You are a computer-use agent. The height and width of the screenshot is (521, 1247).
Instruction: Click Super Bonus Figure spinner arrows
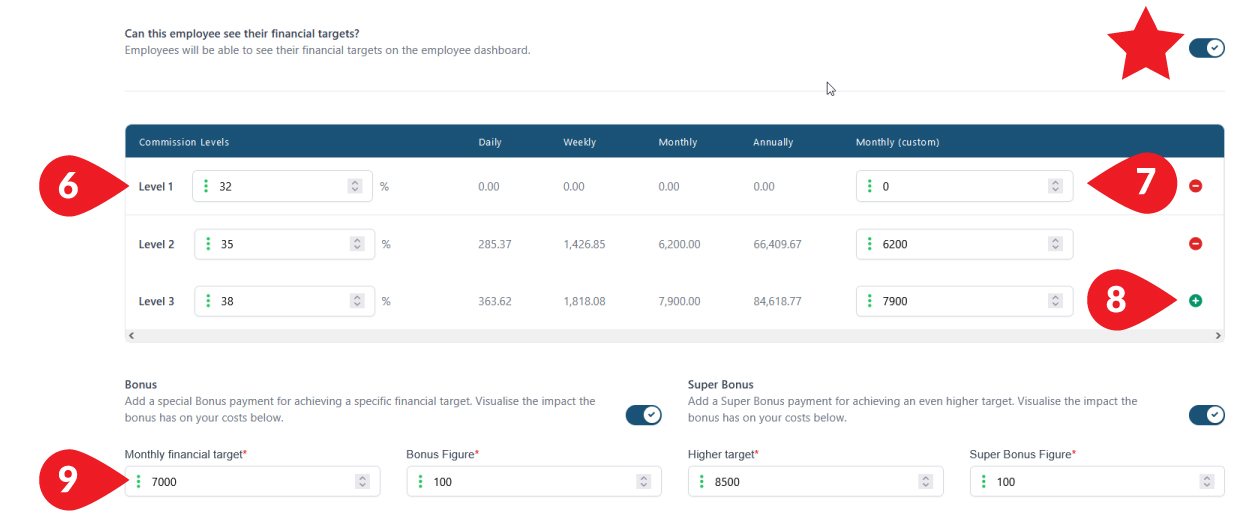coord(1207,482)
